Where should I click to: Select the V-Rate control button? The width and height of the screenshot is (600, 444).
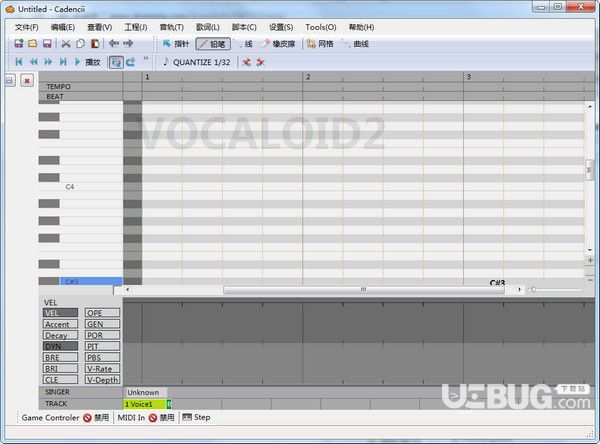point(102,369)
